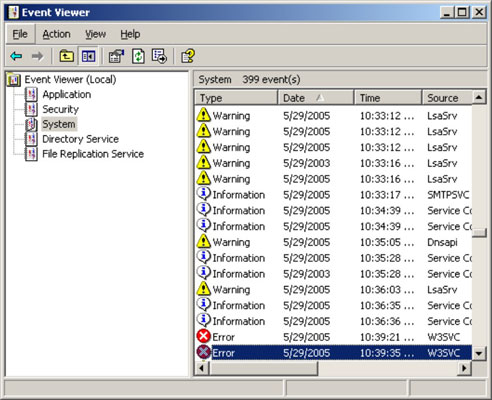Select the Application log in tree
The image size is (492, 400).
point(67,95)
